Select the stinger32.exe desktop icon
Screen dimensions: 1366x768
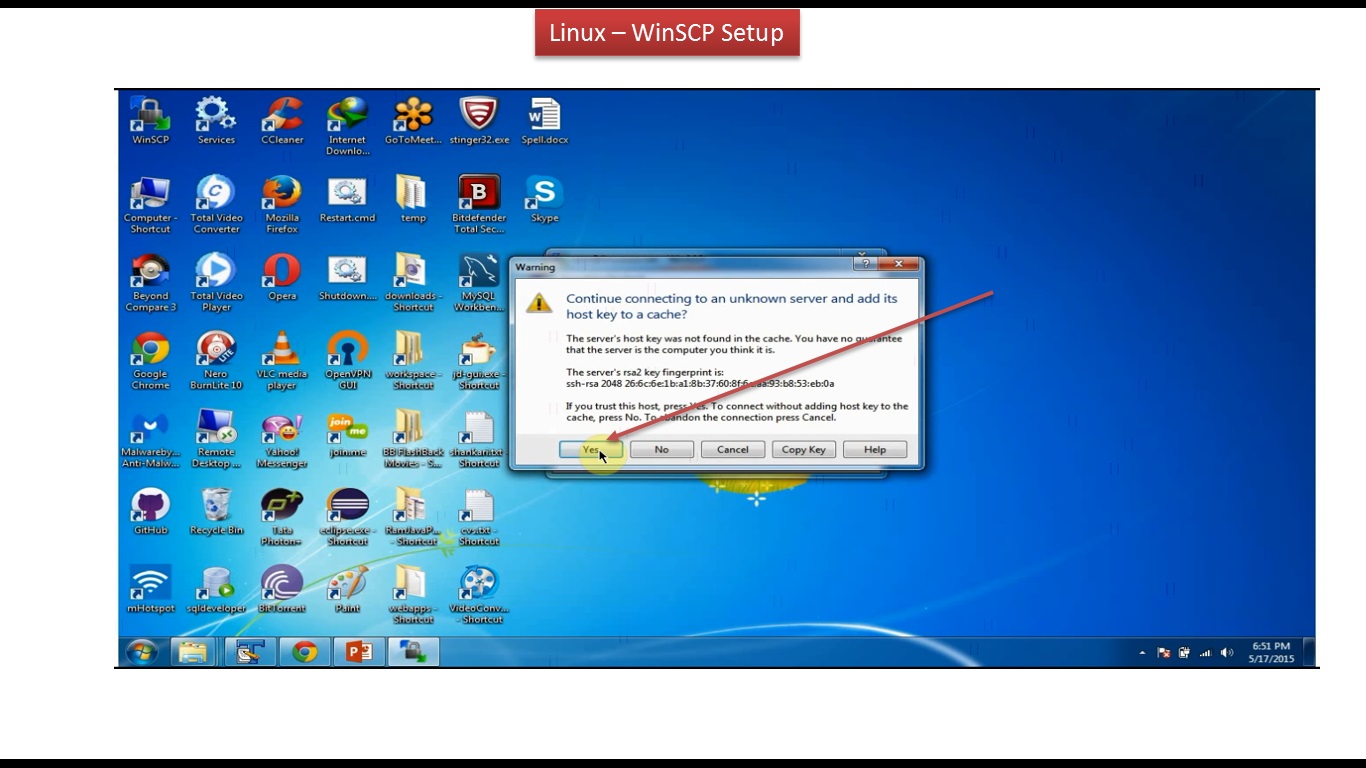point(479,121)
